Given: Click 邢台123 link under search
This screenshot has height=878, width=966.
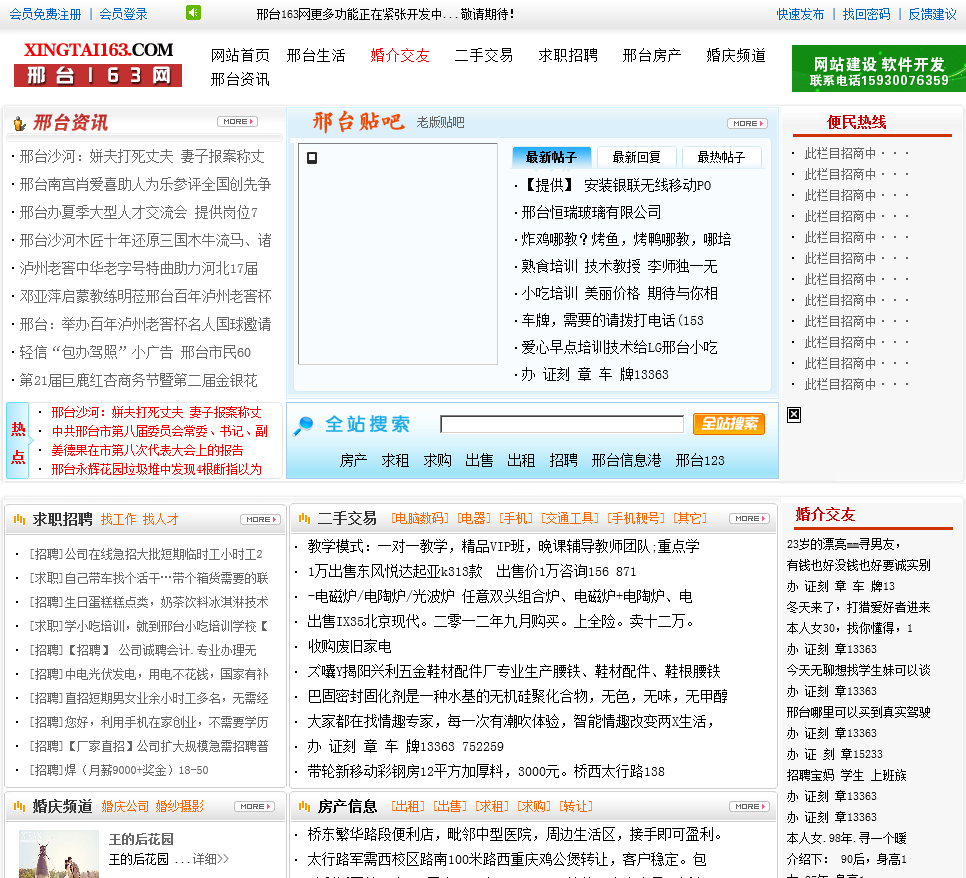Looking at the screenshot, I should click(x=700, y=460).
